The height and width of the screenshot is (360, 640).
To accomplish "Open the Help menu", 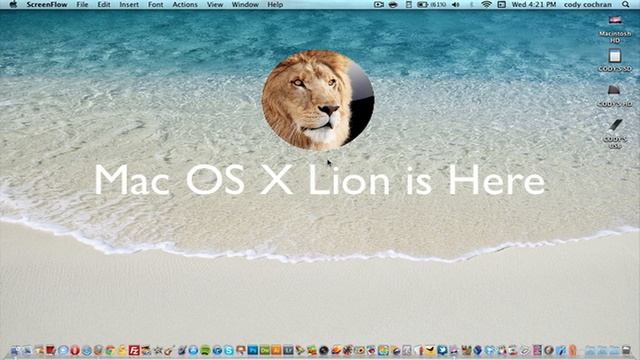I will (x=275, y=4).
